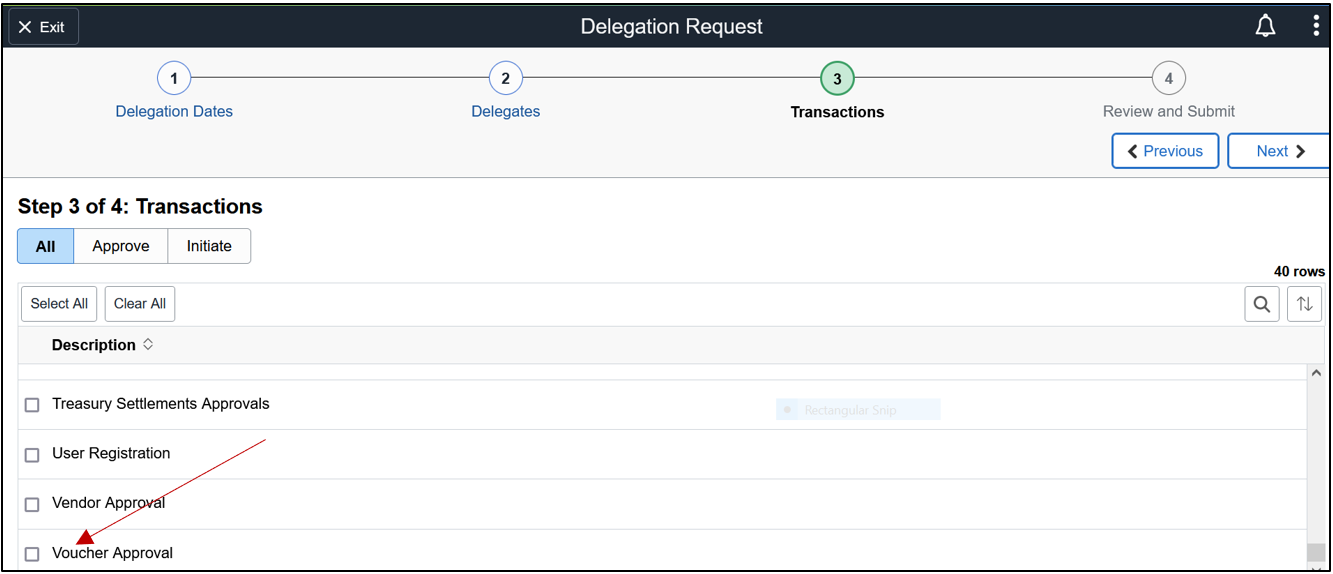Switch to the Approve filter tab

click(121, 246)
